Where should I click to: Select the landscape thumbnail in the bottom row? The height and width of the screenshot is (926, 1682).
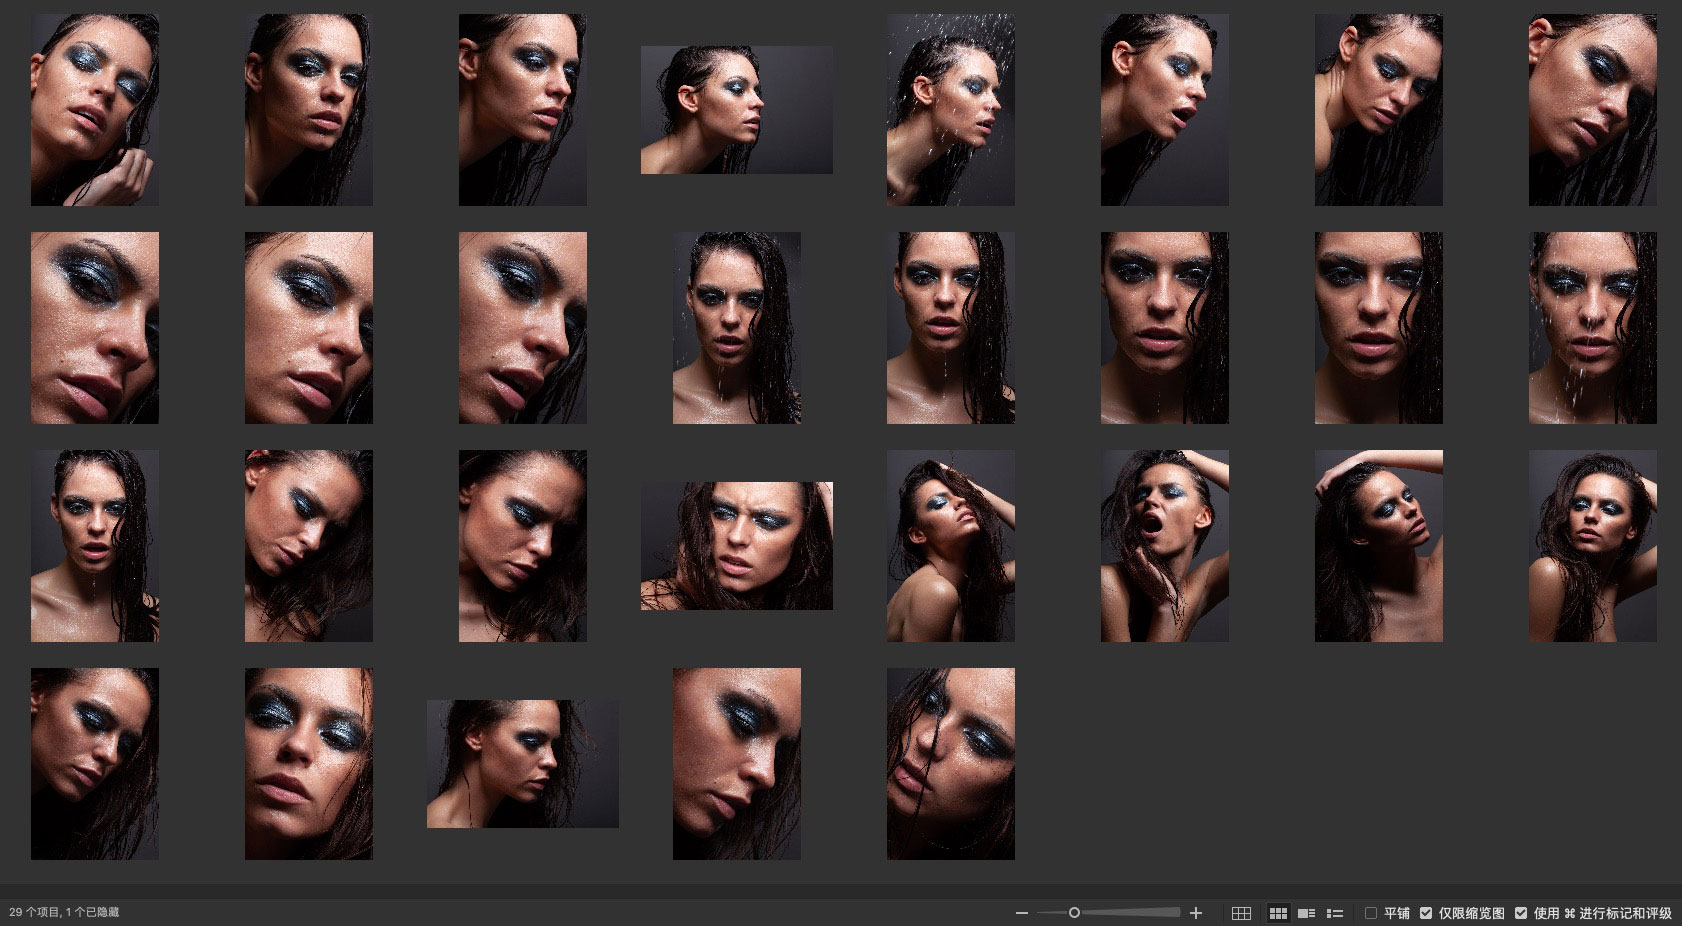point(522,764)
